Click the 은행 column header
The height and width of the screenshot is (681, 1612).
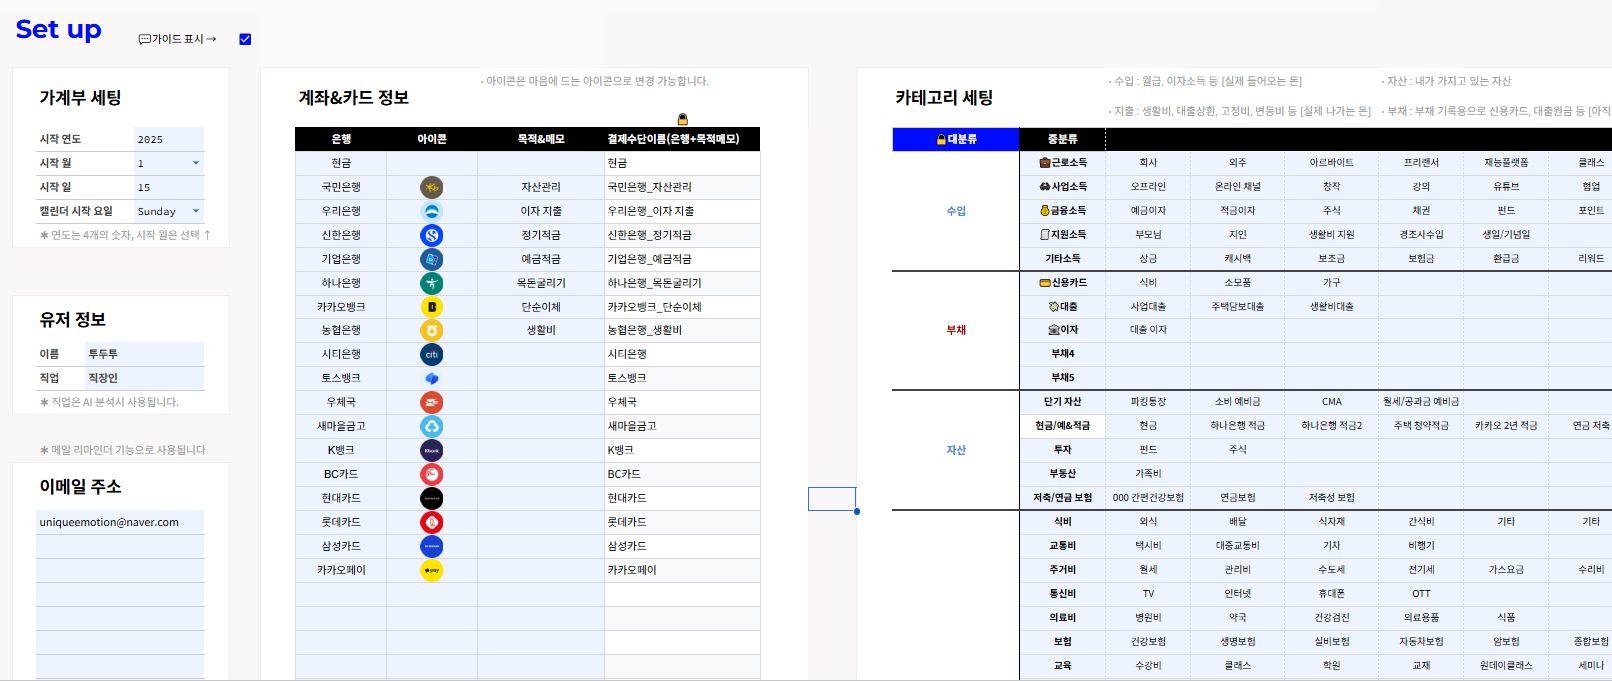click(341, 139)
